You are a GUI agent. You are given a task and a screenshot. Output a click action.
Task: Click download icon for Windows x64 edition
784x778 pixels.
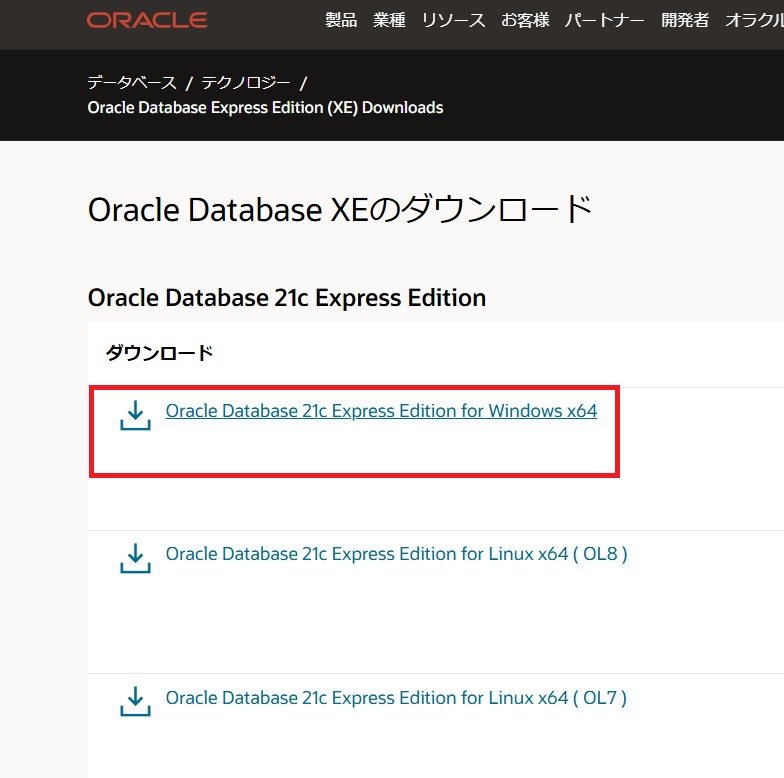135,415
